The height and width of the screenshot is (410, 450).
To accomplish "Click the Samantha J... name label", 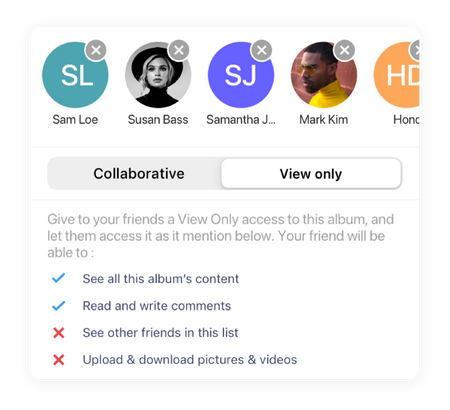I will 241,120.
